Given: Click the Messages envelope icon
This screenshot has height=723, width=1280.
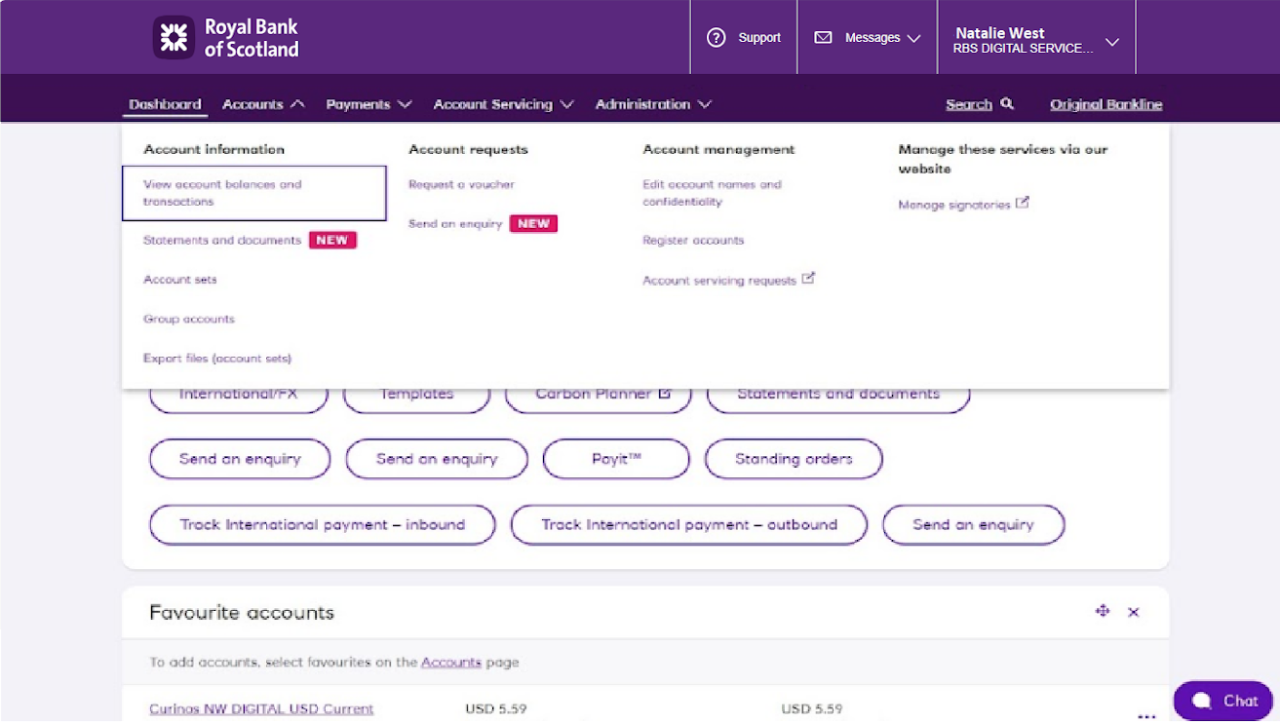Looking at the screenshot, I should point(822,37).
